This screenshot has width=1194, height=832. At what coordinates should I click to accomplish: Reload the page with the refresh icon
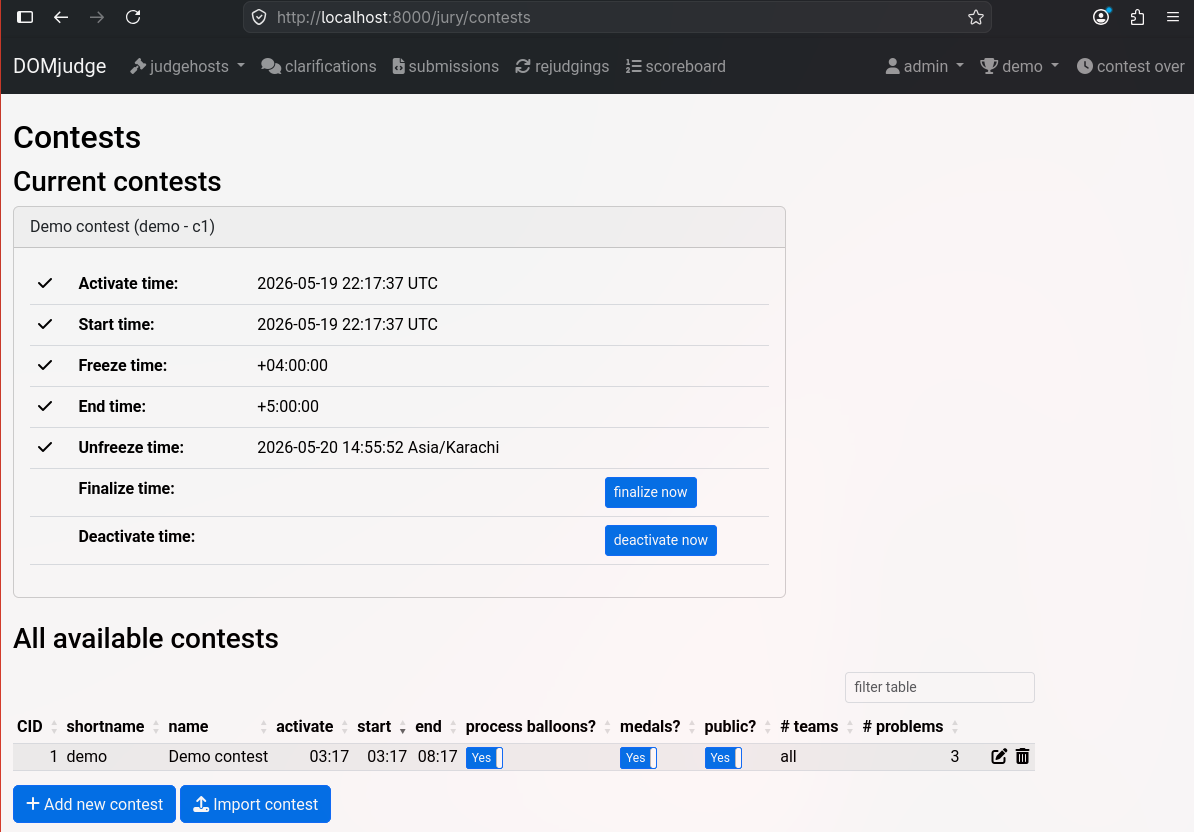(132, 17)
